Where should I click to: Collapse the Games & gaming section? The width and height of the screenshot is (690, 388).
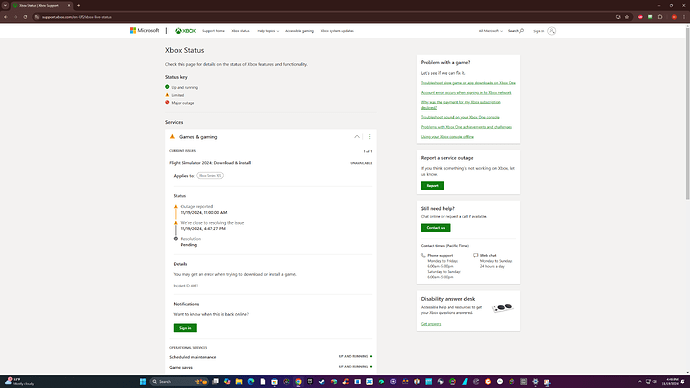[357, 137]
